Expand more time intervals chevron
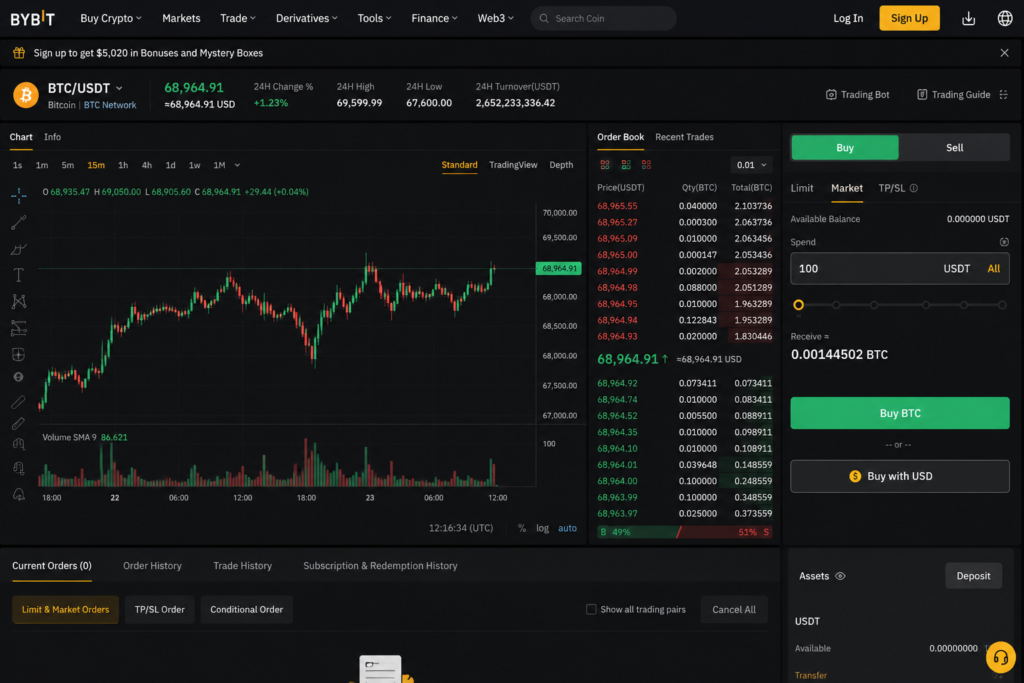The height and width of the screenshot is (683, 1024). [237, 165]
